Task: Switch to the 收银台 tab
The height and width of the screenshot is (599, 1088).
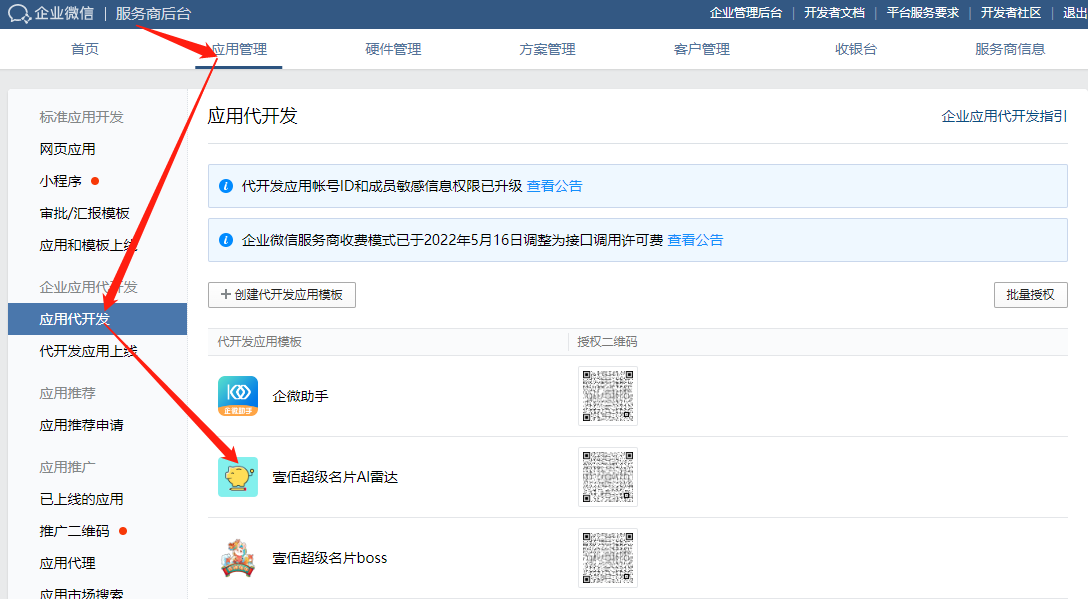Action: 856,49
